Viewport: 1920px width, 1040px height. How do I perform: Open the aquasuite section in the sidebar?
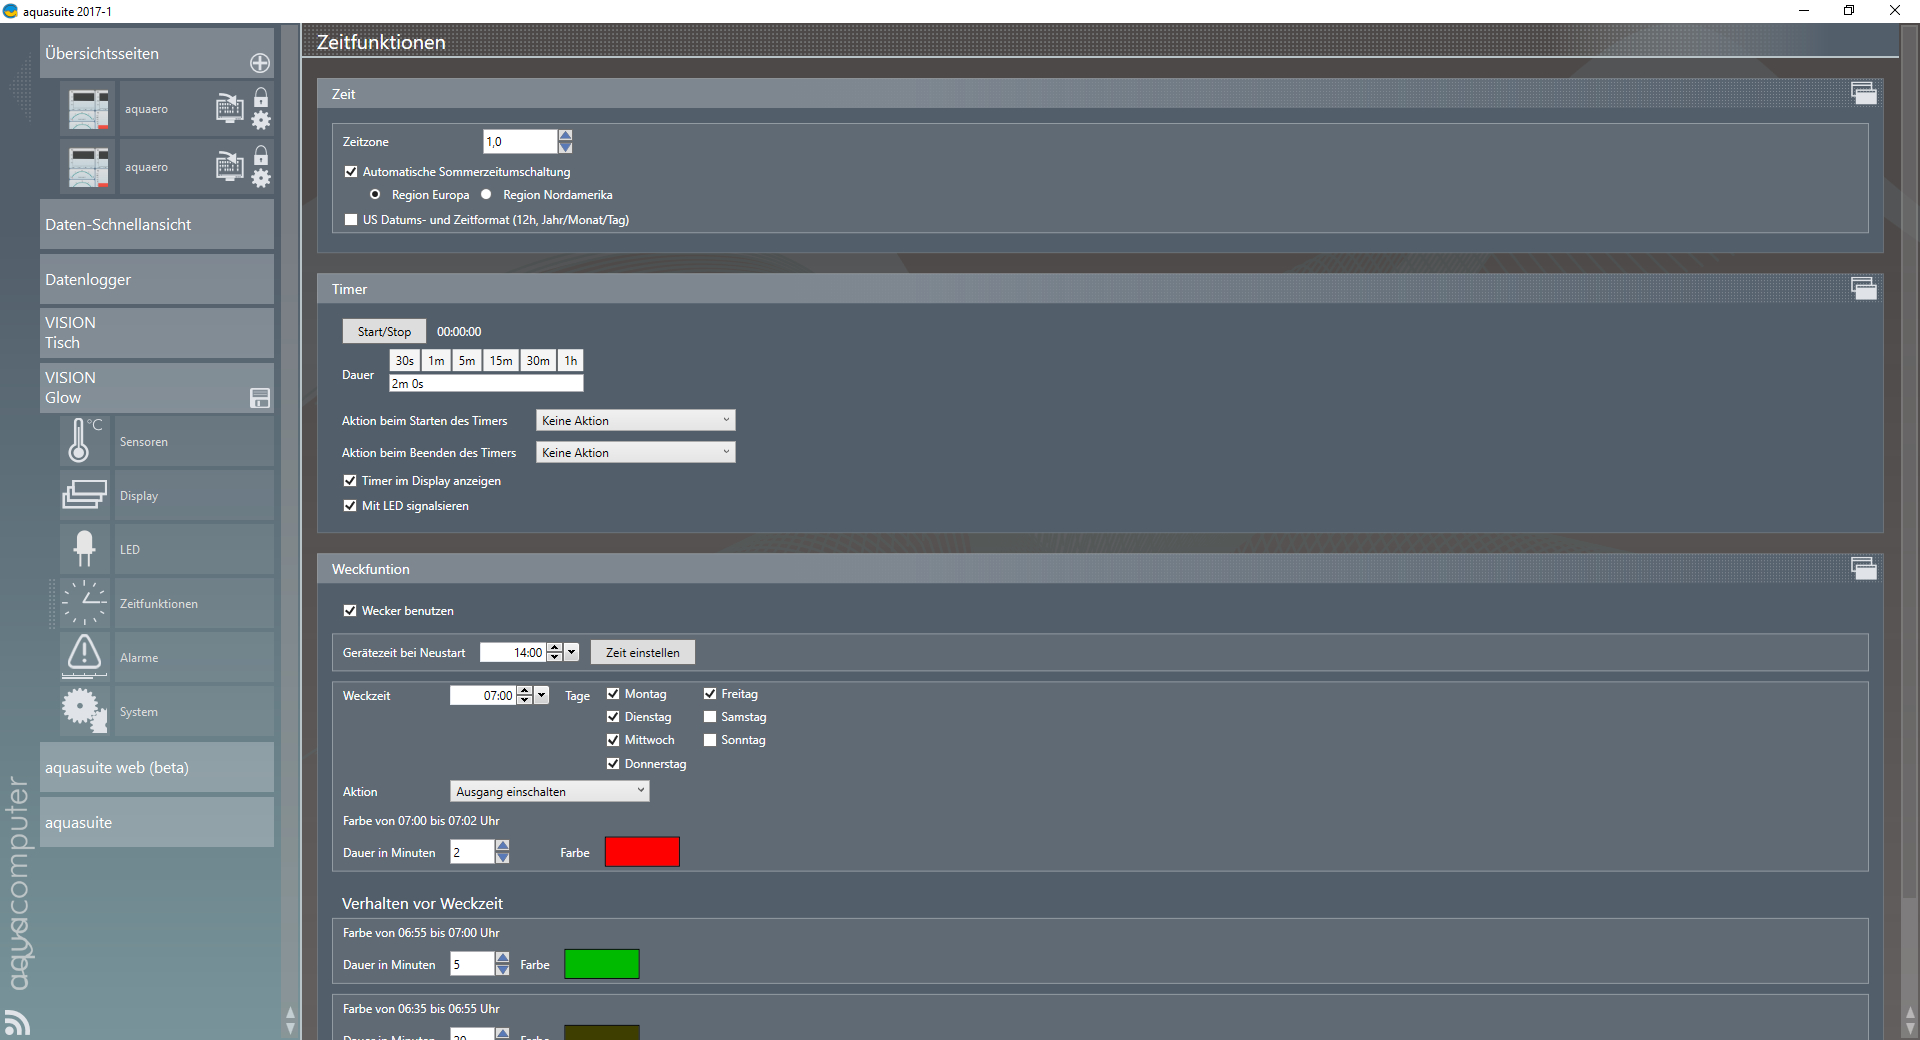(x=157, y=823)
